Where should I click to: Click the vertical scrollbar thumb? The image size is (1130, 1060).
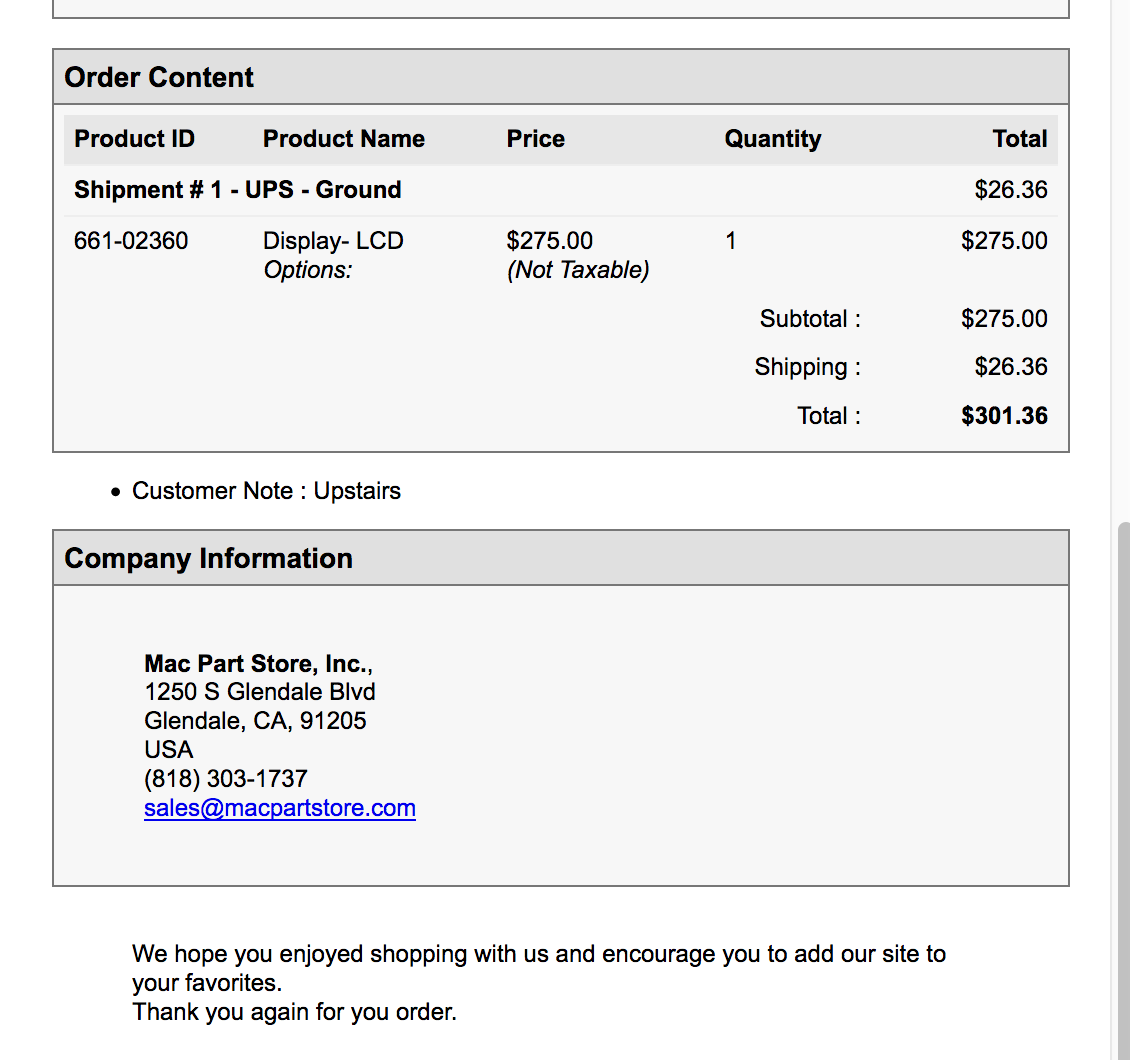pyautogui.click(x=1124, y=790)
